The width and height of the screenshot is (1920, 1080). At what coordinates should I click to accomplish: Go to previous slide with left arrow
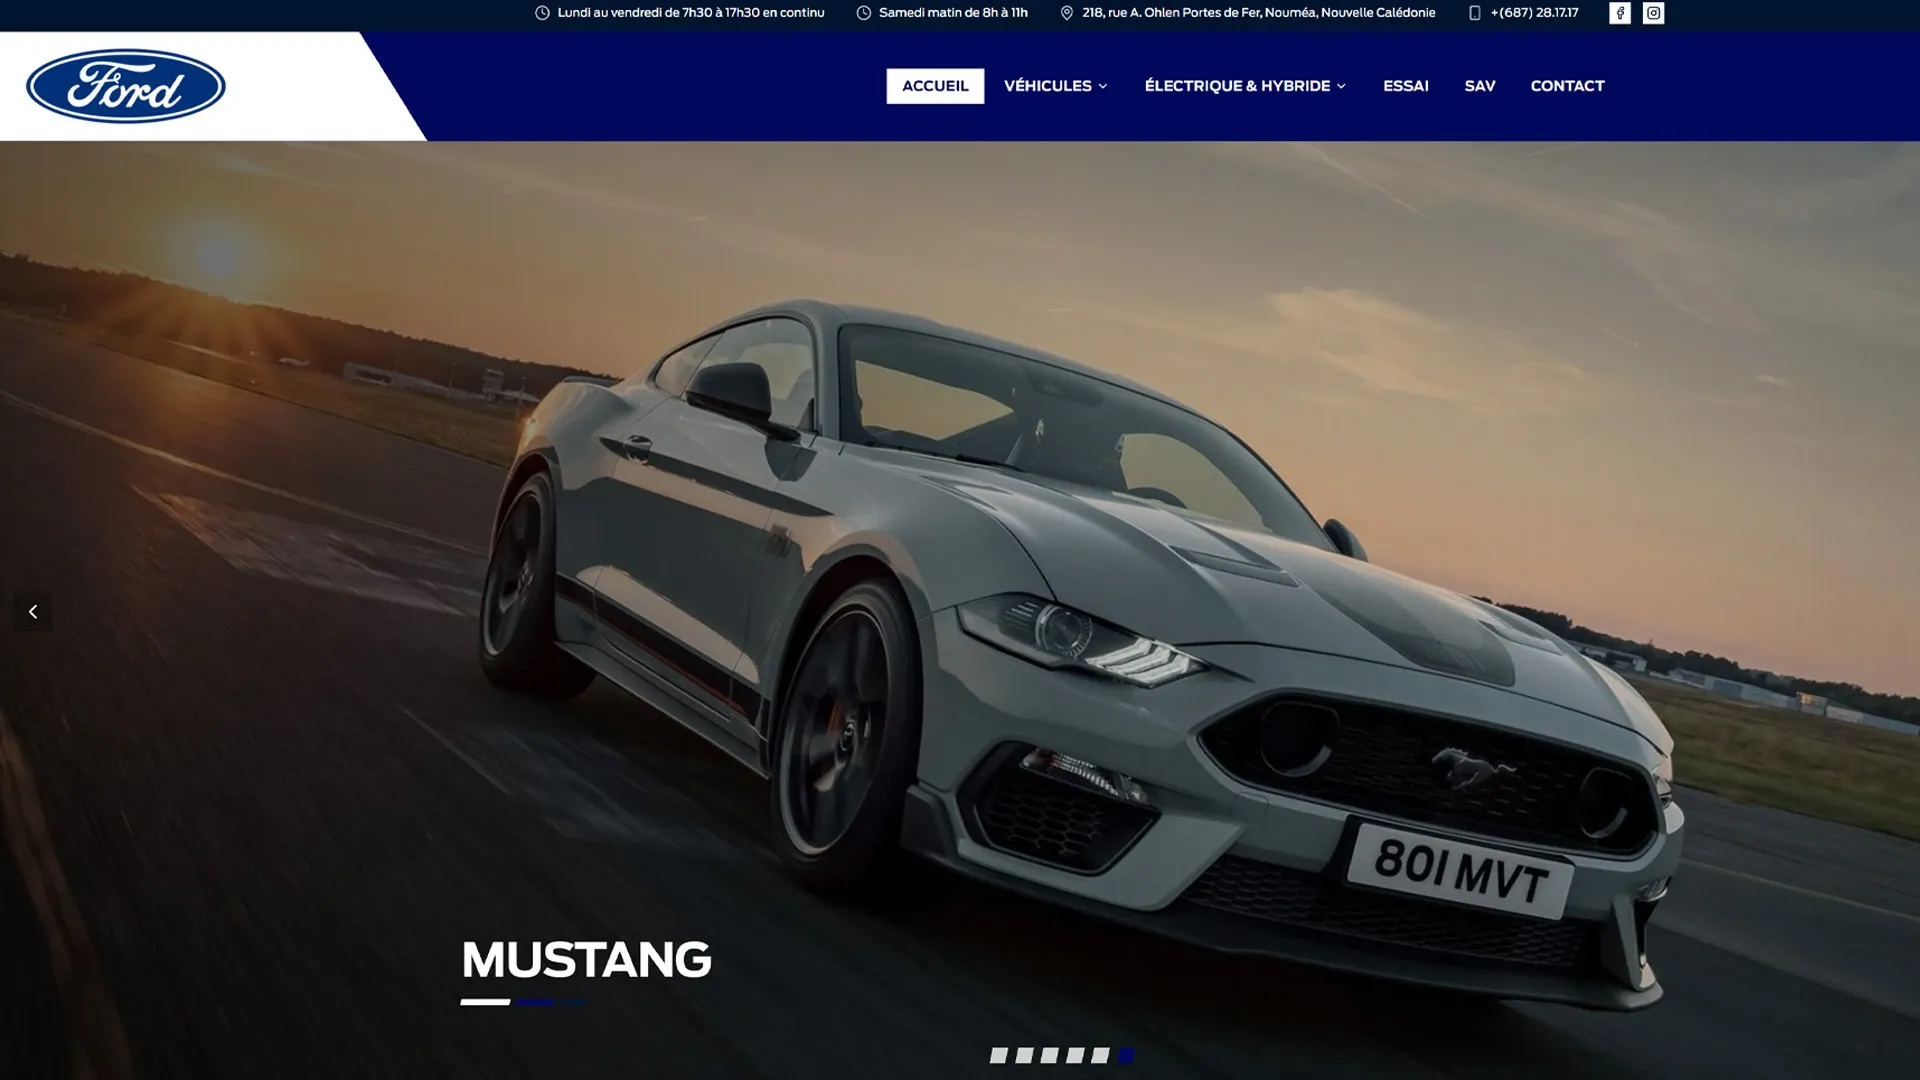click(33, 611)
